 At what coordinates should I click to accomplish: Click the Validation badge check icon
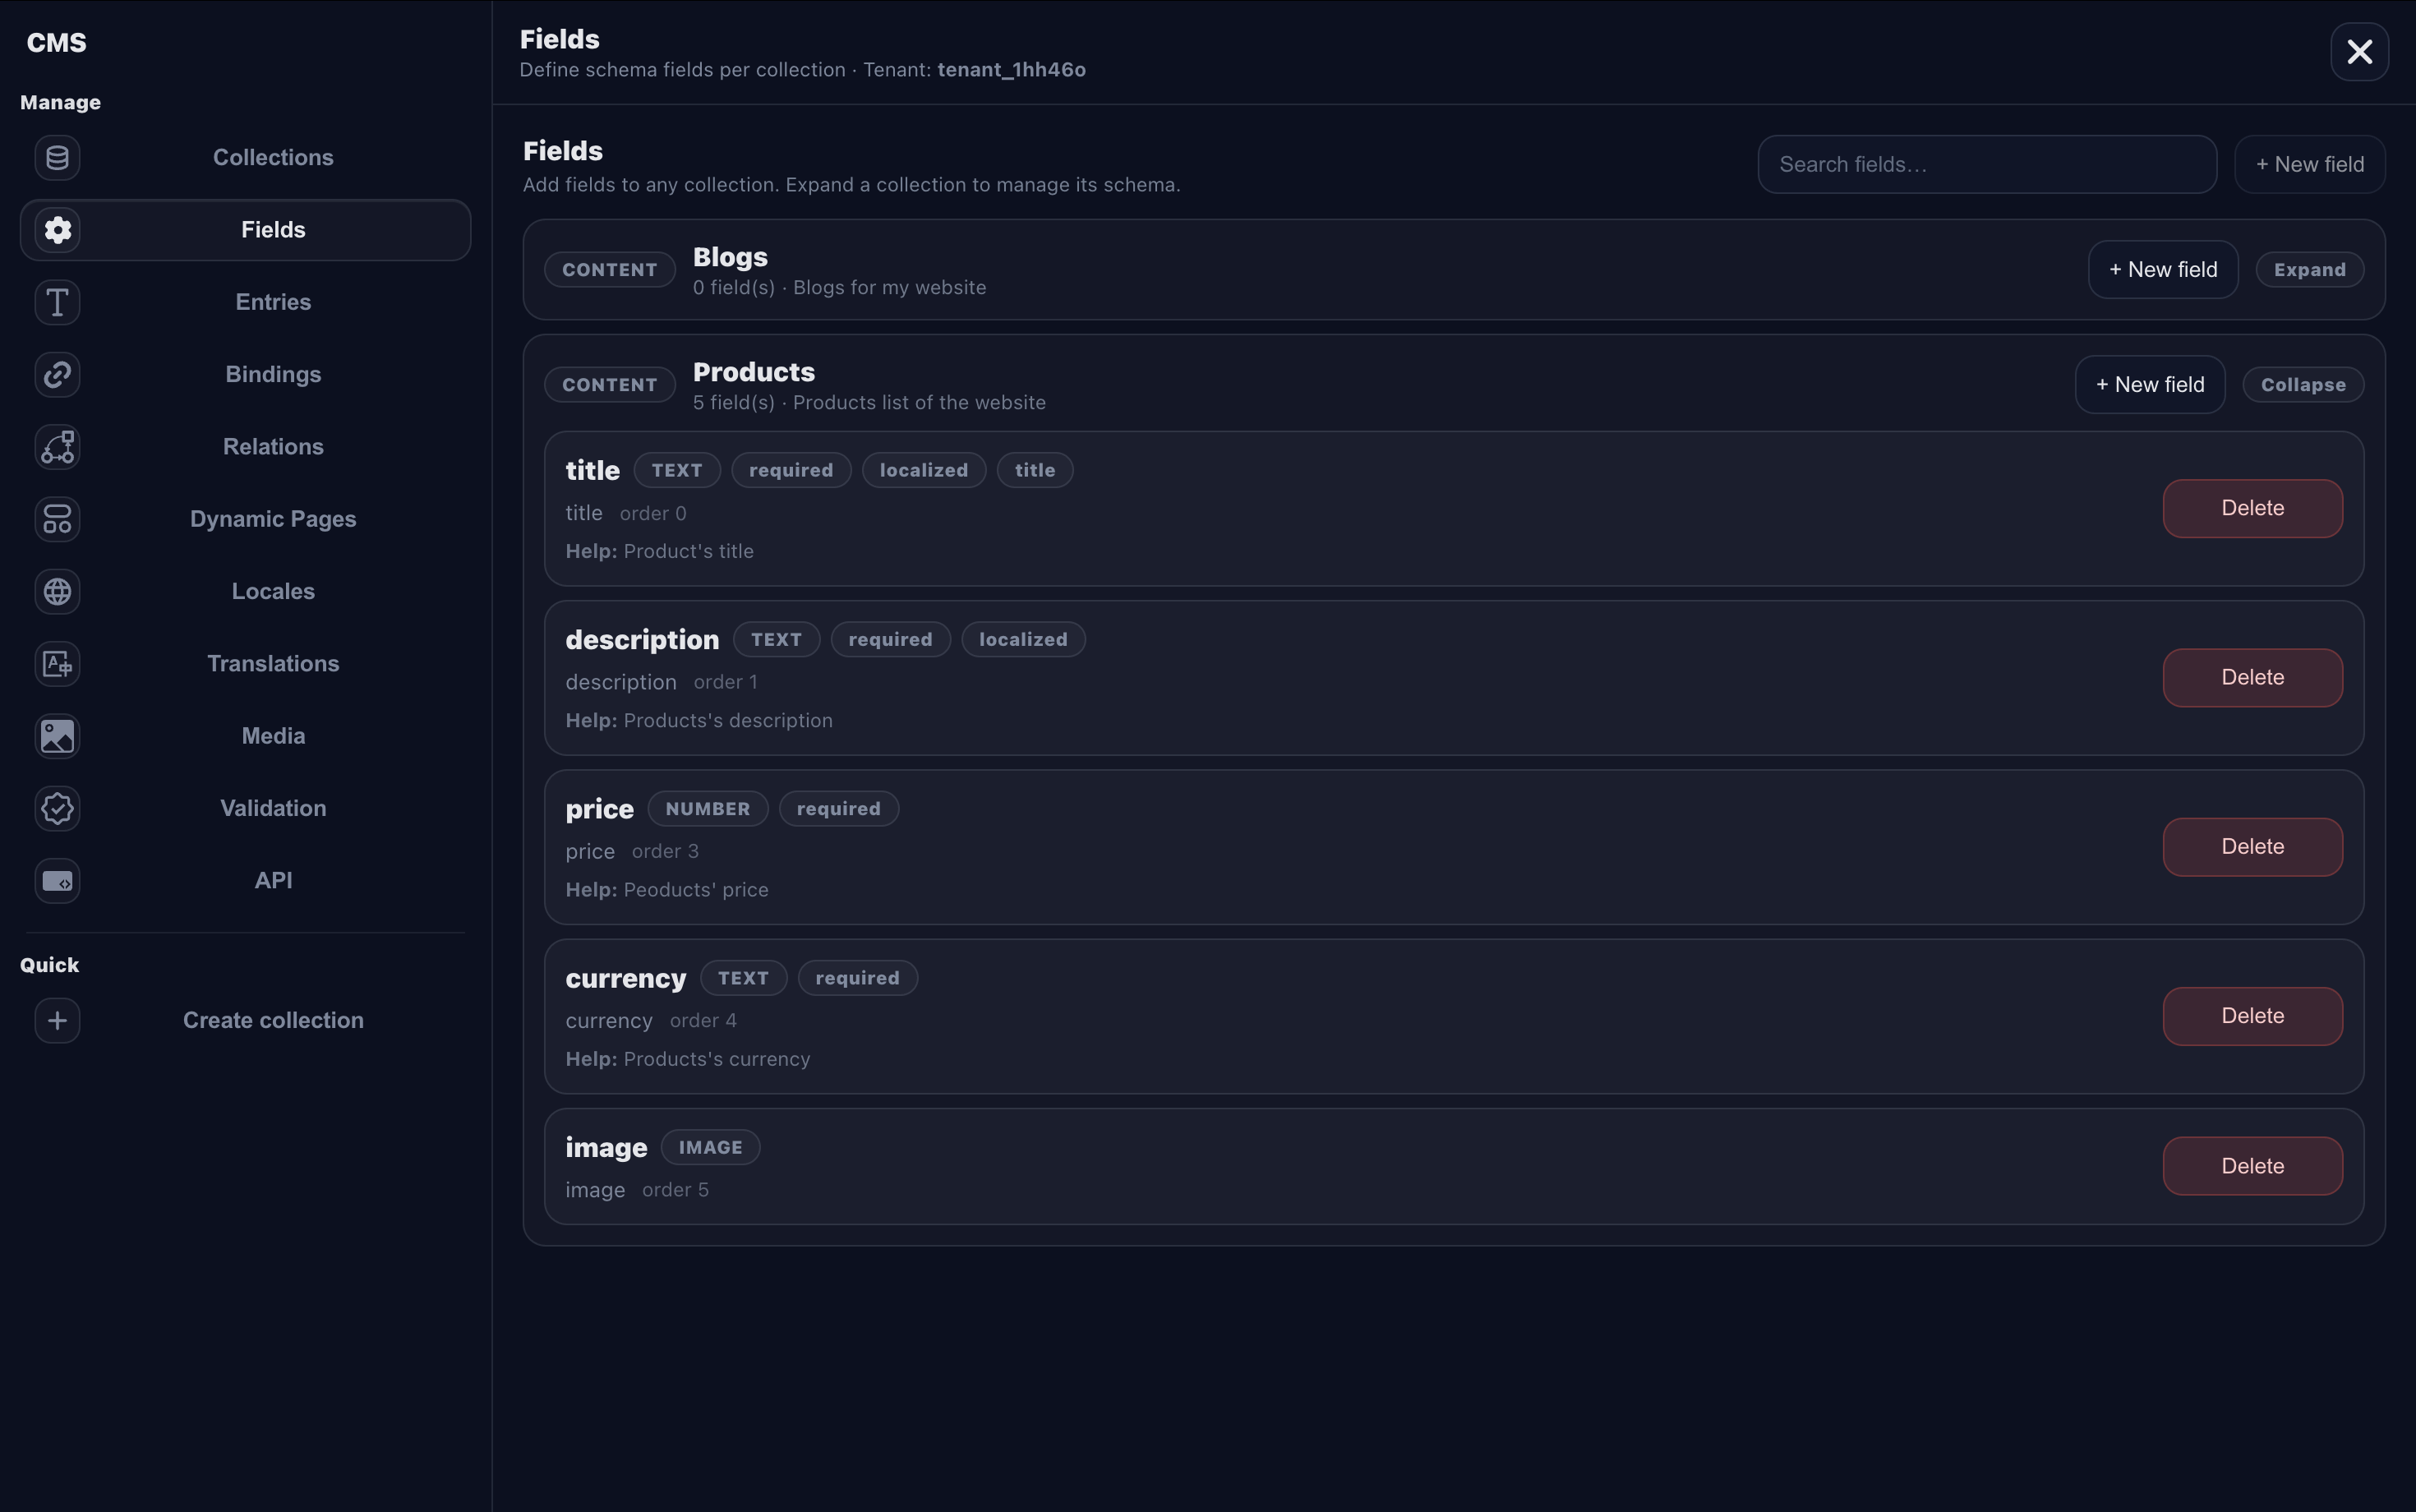tap(57, 808)
